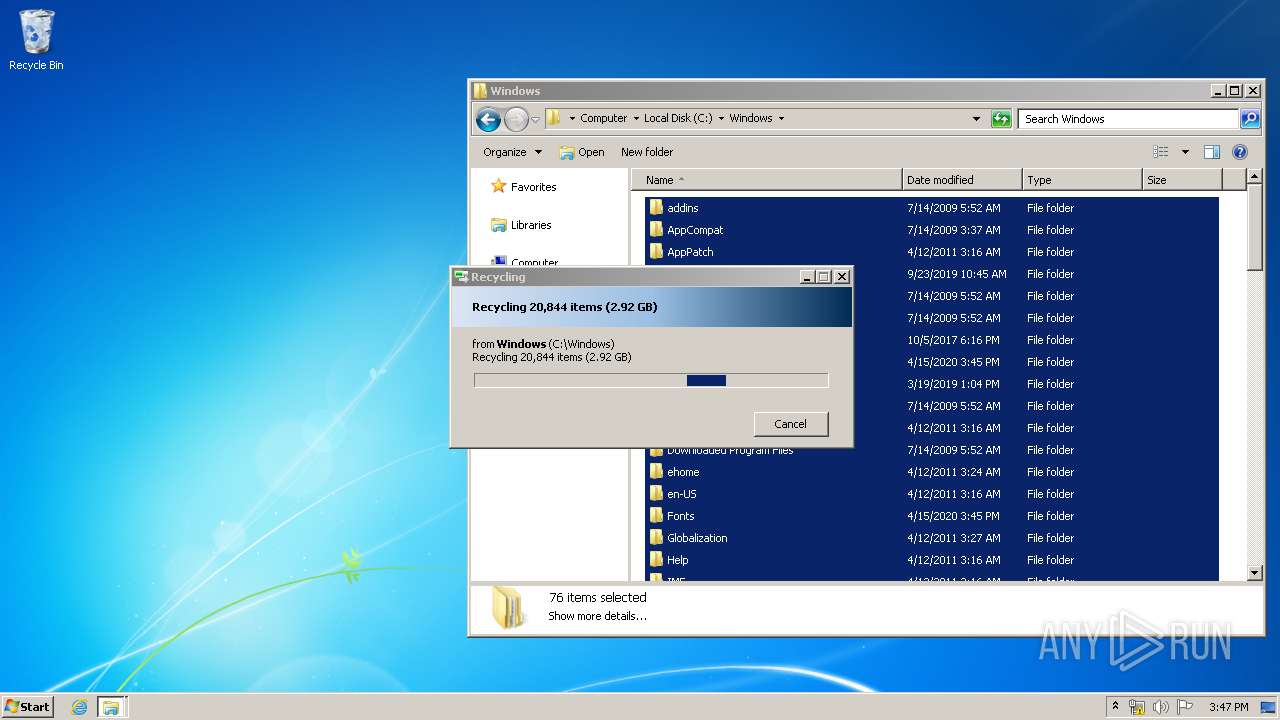1280x720 pixels.
Task: Click the en-US folder icon
Action: click(x=656, y=493)
